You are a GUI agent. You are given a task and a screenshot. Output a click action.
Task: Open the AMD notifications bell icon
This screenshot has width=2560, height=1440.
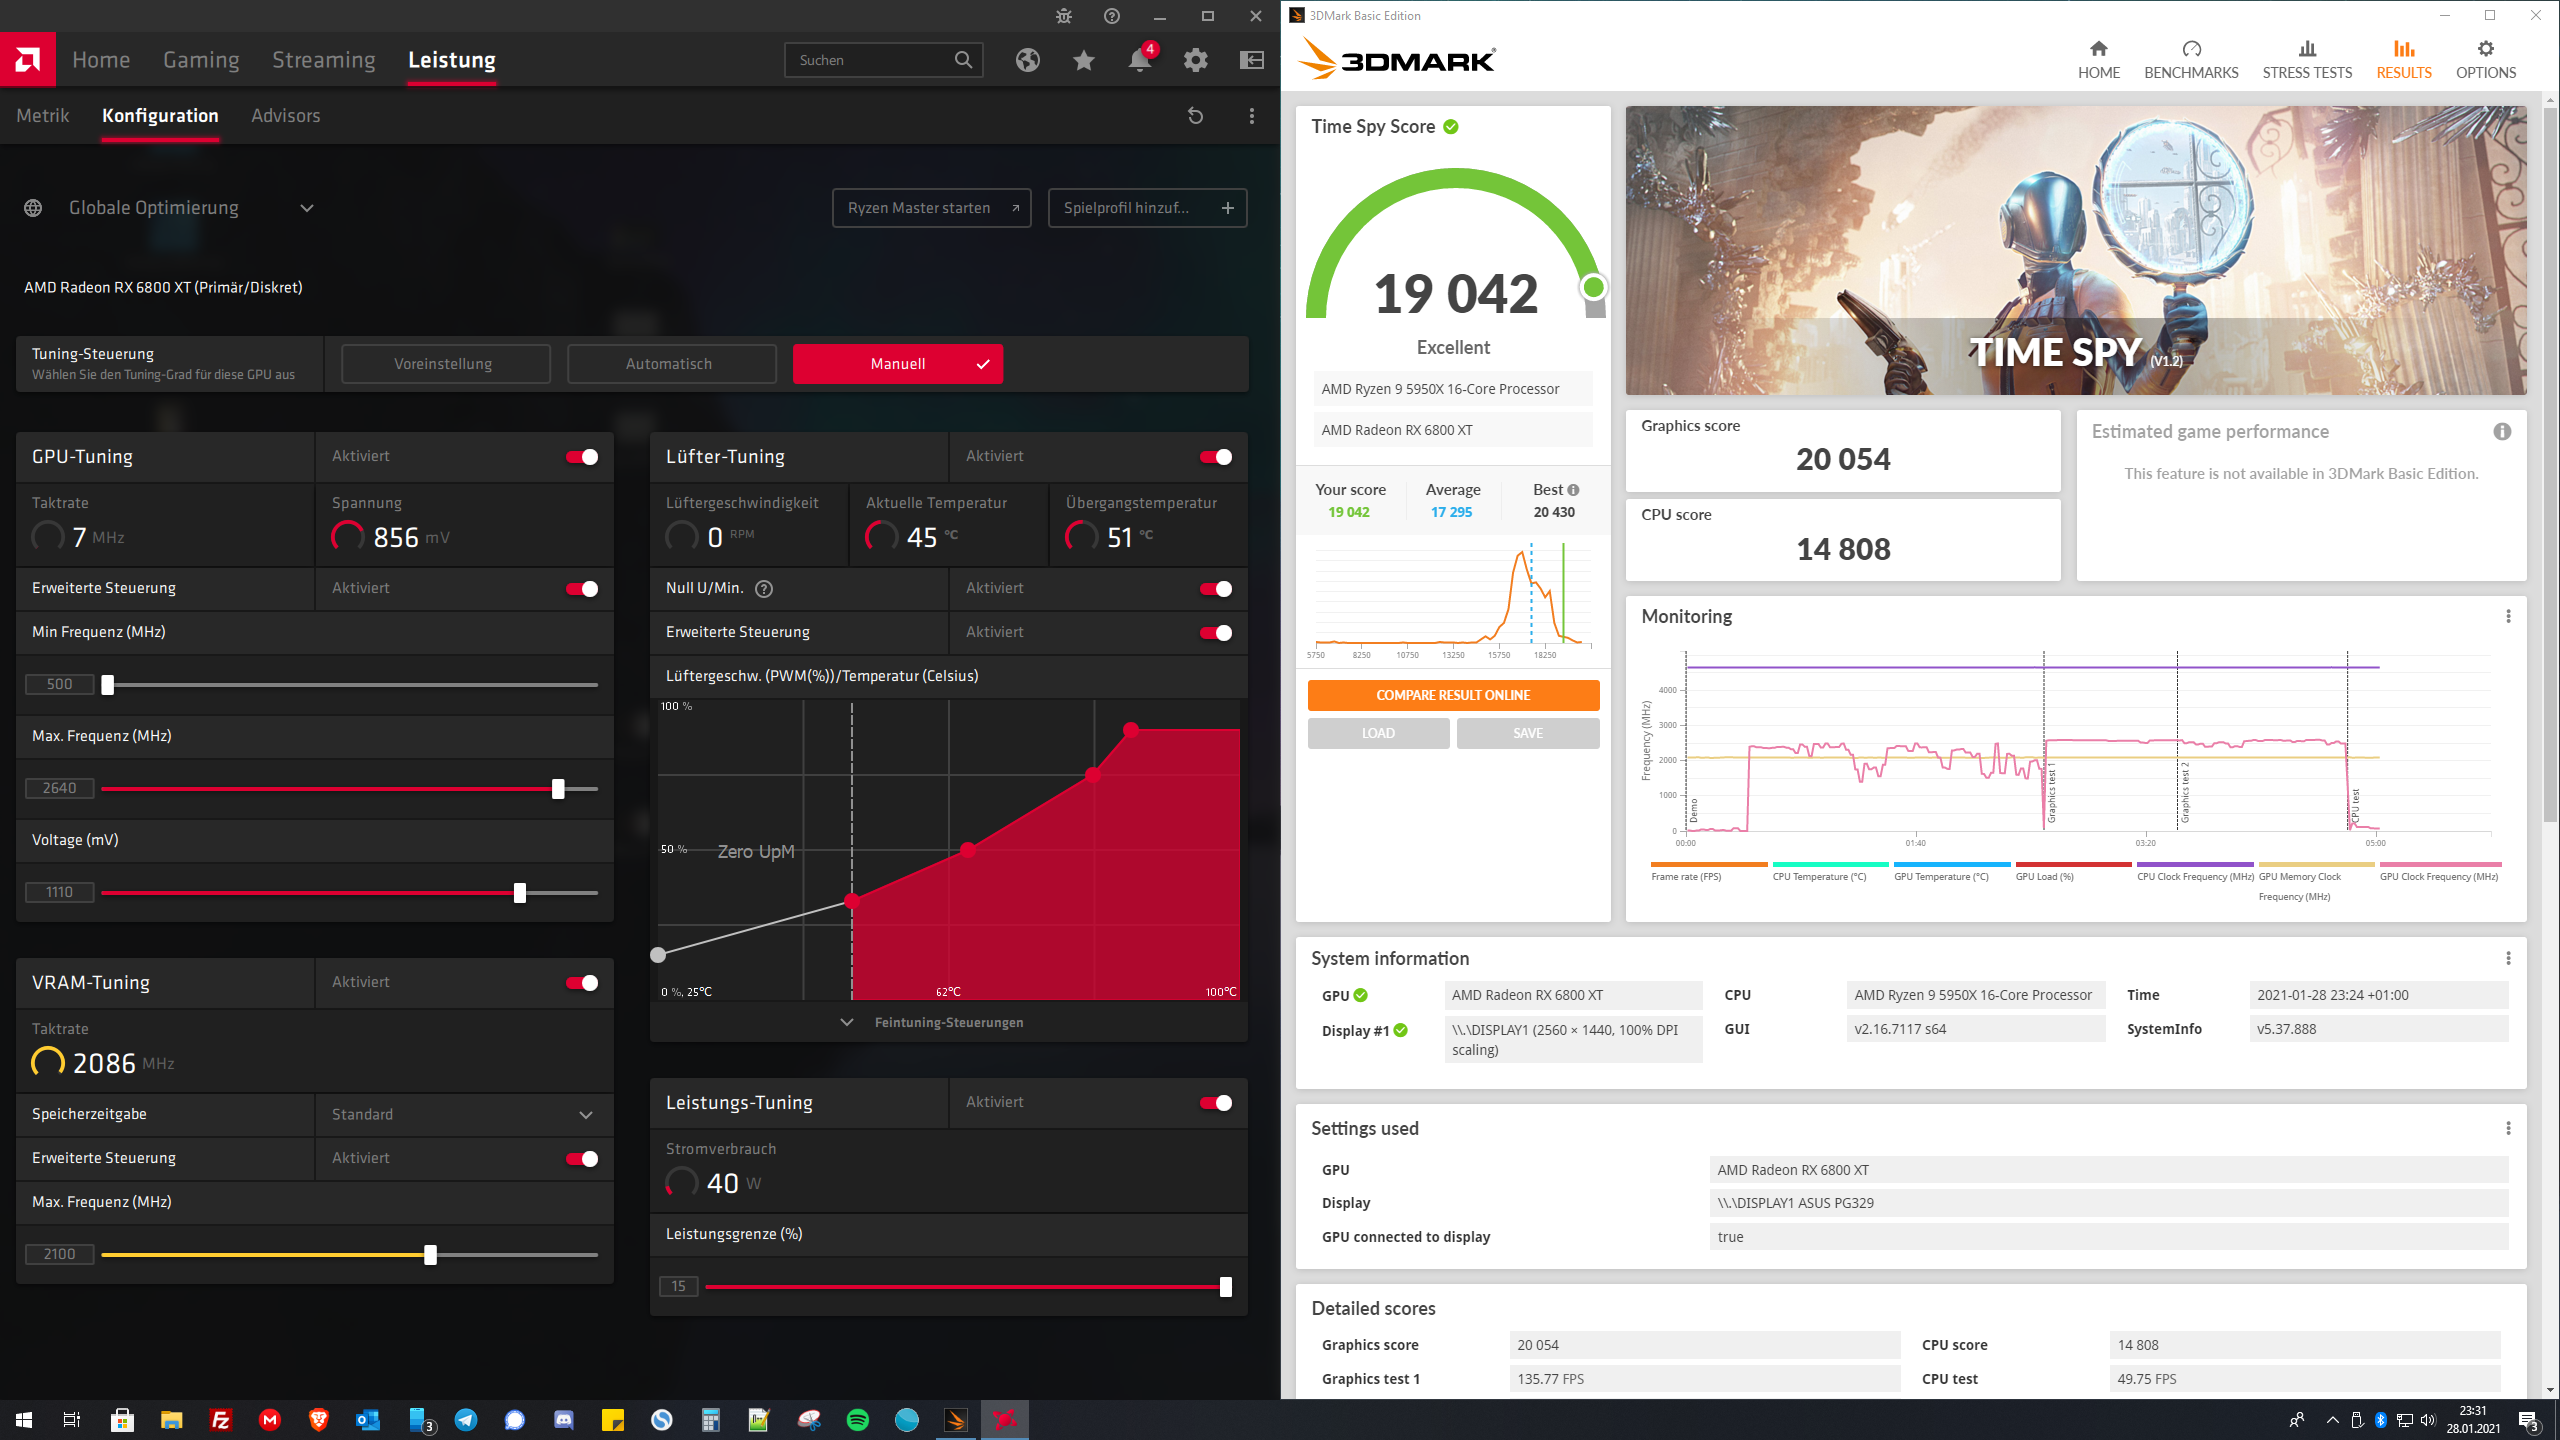coord(1139,60)
